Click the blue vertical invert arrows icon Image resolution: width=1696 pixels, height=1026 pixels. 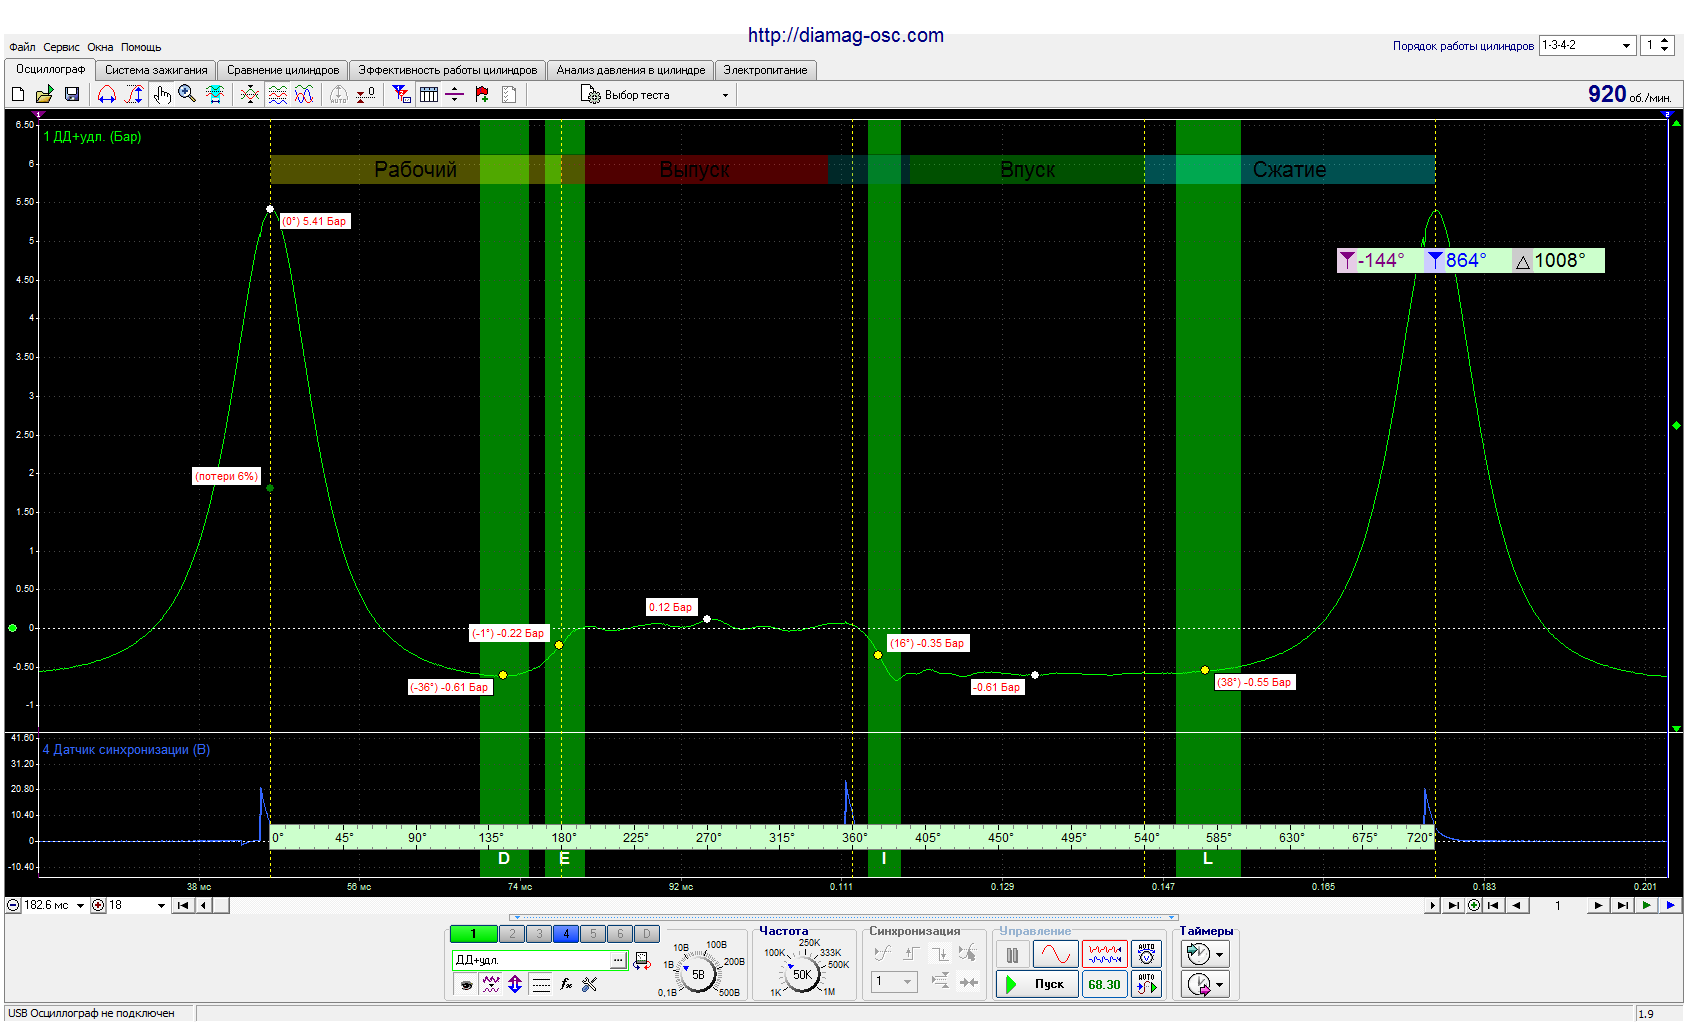515,985
